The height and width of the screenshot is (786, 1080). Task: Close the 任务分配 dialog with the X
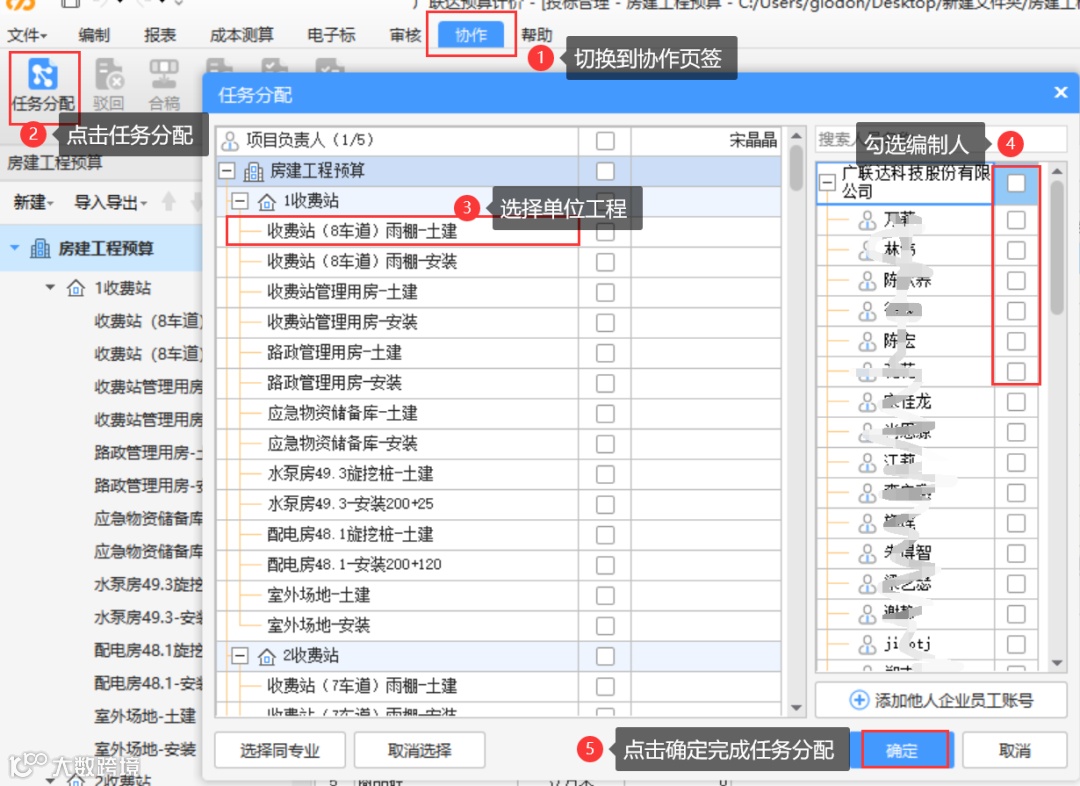tap(1061, 92)
